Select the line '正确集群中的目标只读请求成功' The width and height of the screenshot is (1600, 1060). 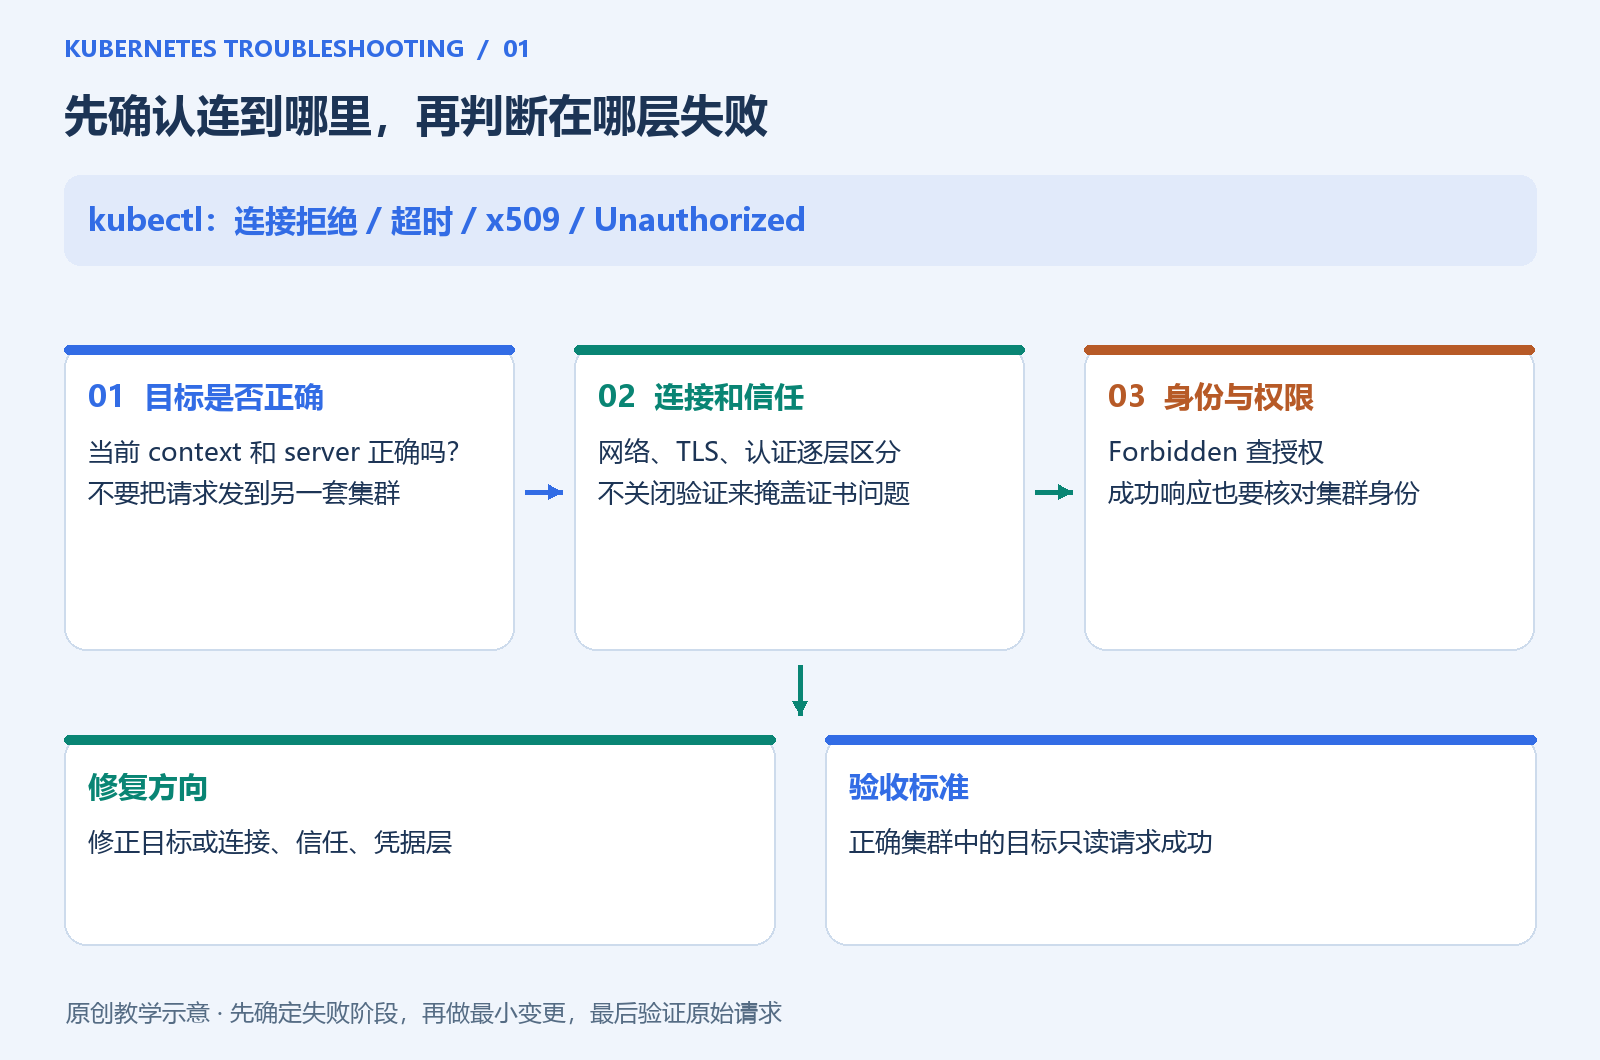point(1031,842)
